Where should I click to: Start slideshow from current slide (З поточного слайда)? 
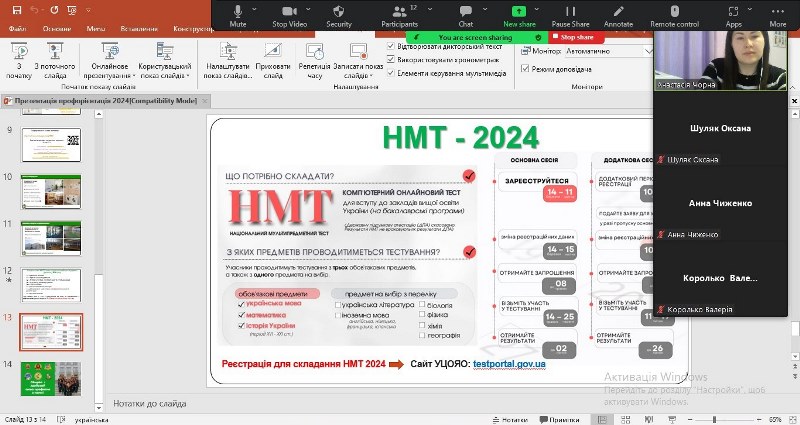coord(55,60)
